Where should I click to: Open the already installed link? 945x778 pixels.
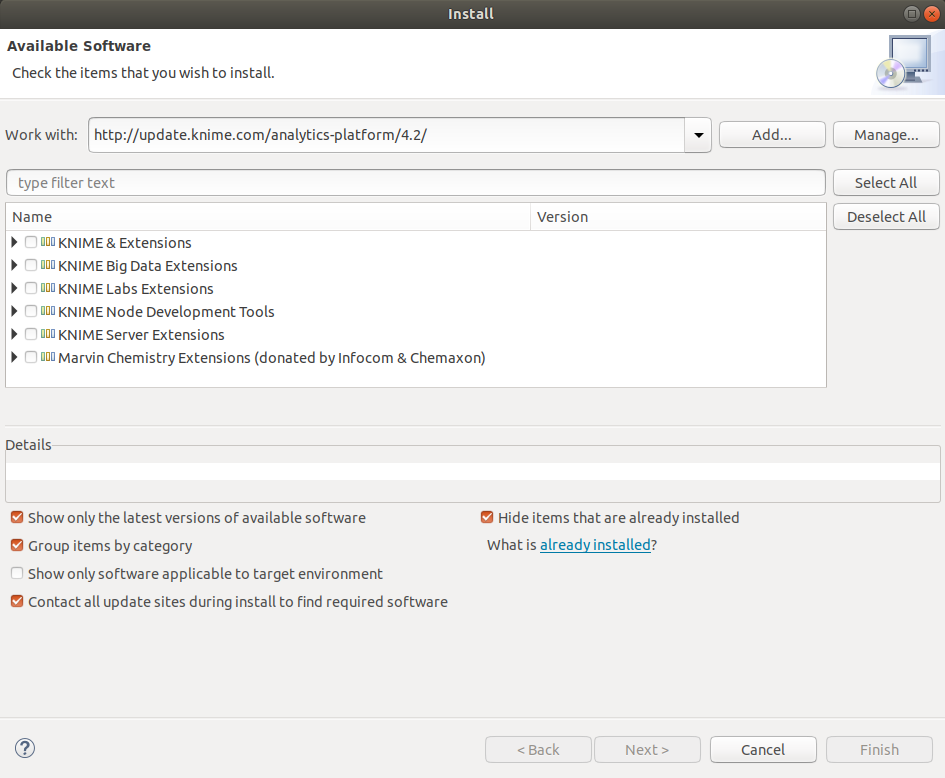595,545
